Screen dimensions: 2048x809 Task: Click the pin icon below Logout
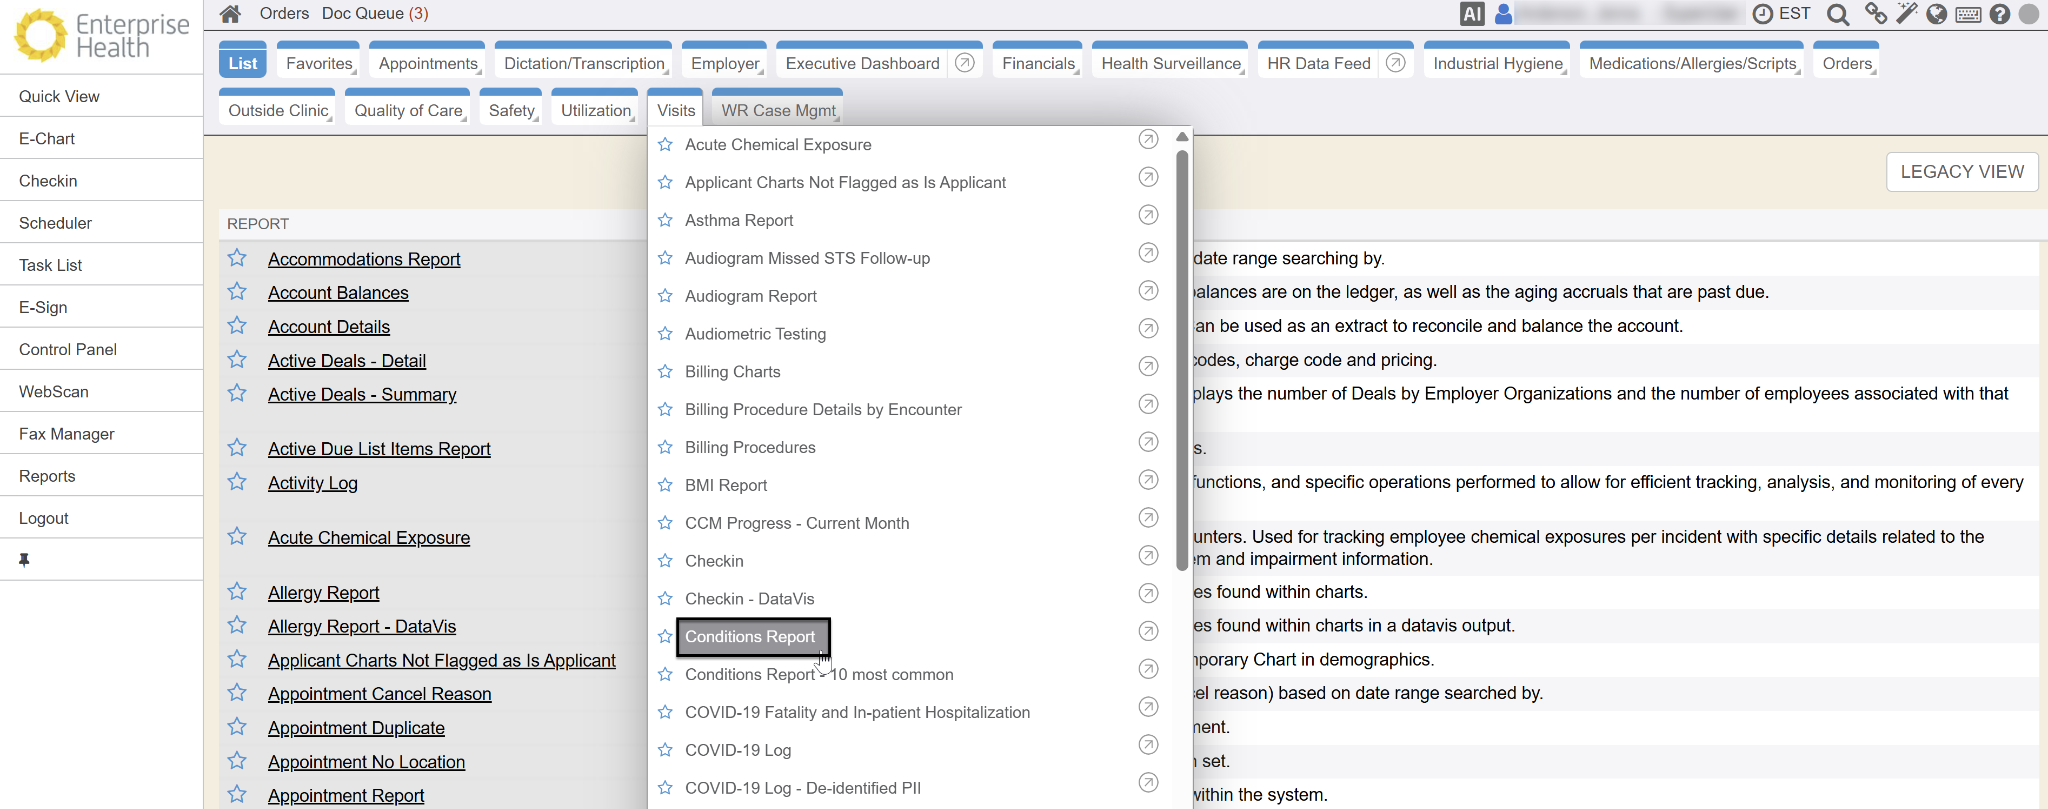(x=24, y=560)
